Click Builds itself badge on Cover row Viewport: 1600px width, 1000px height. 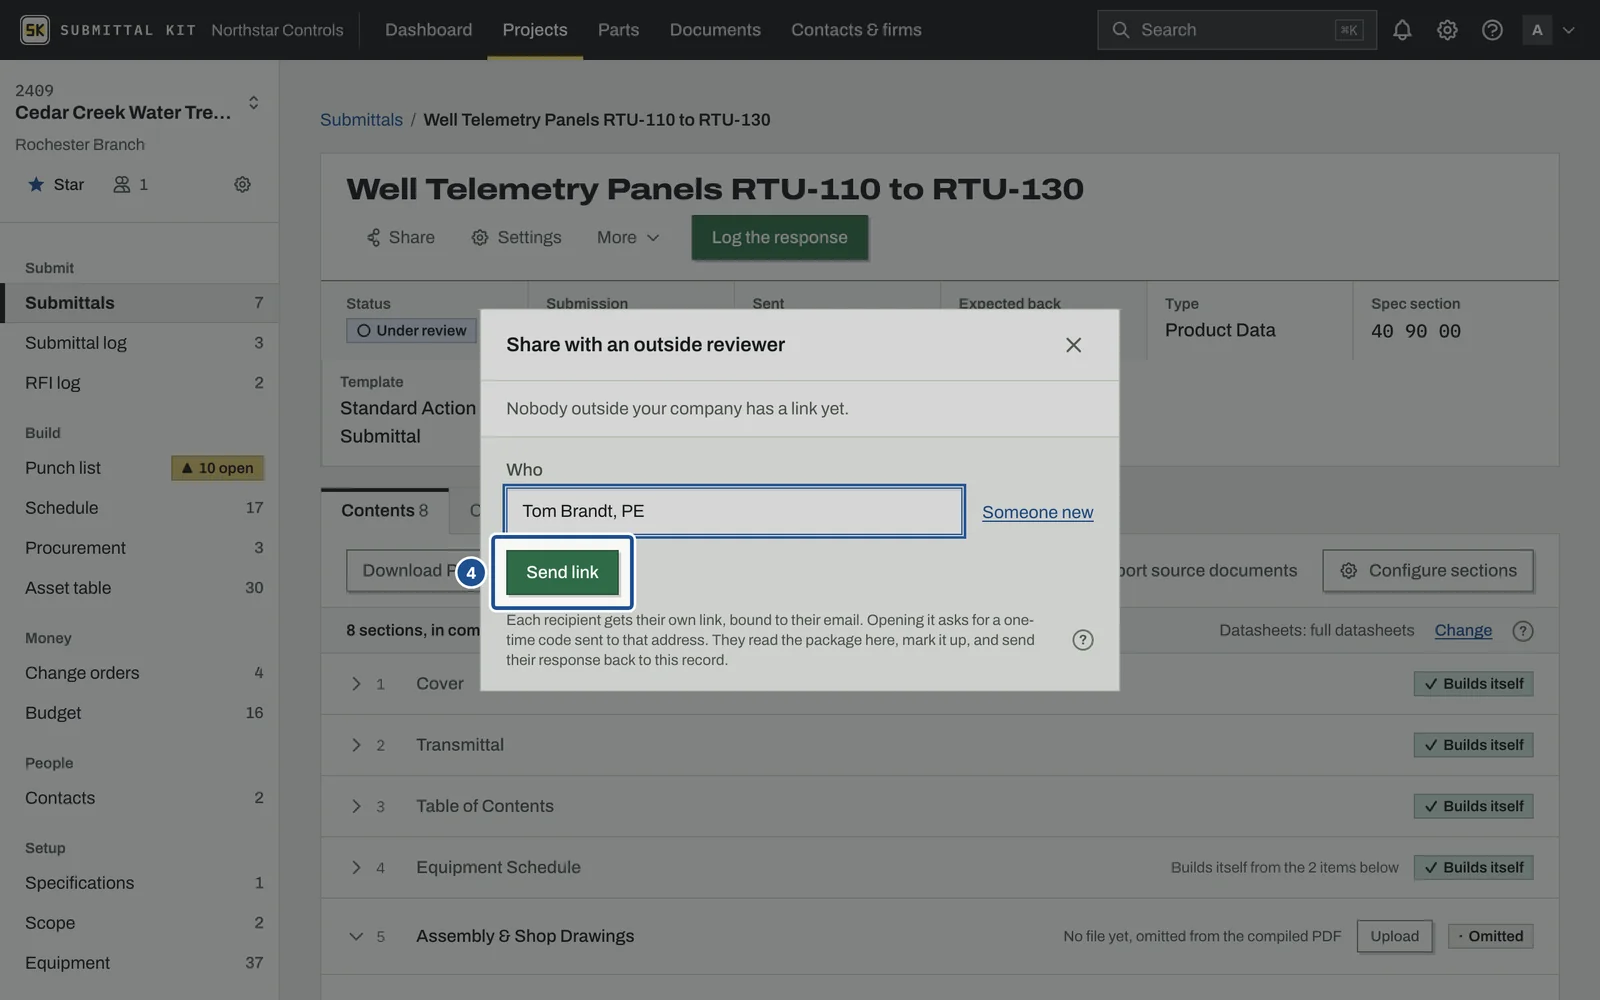click(1473, 684)
